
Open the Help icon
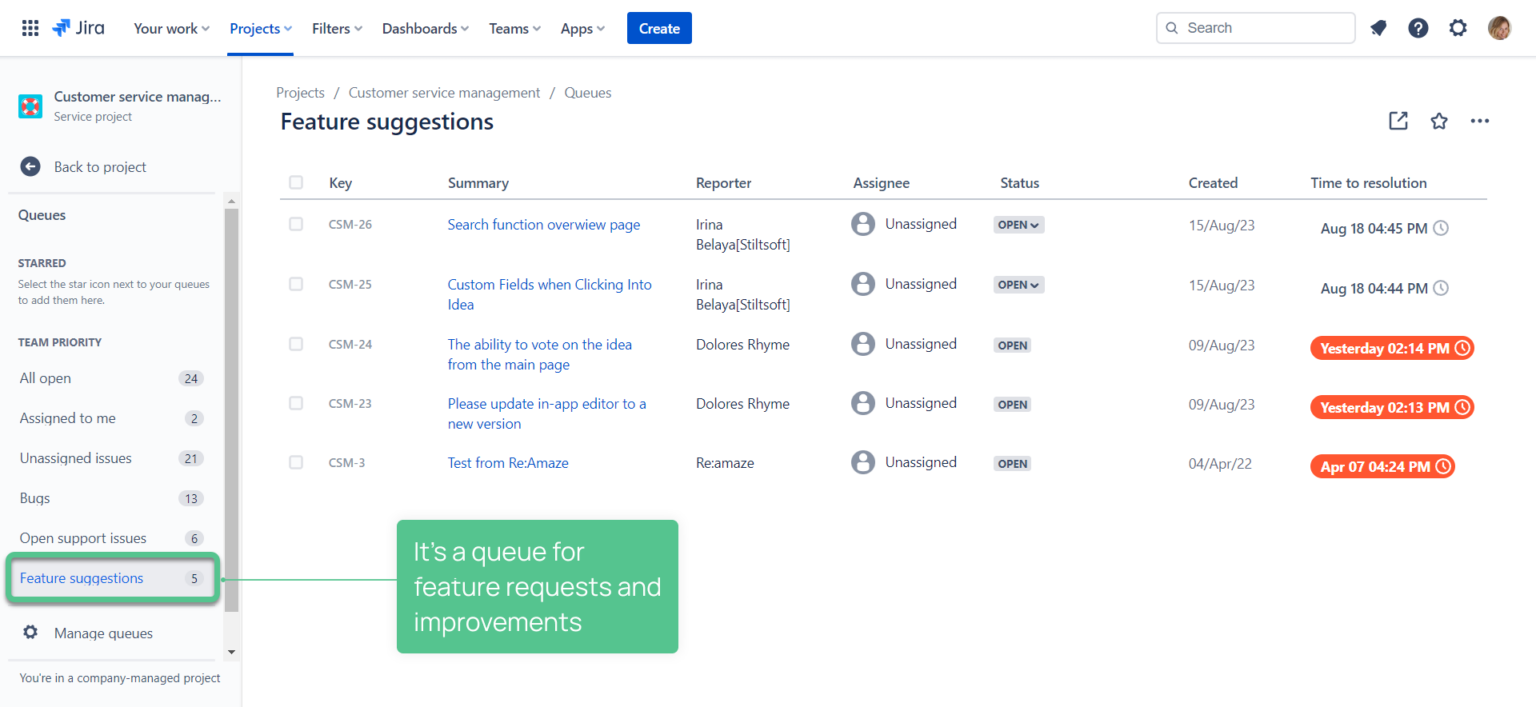click(1418, 27)
